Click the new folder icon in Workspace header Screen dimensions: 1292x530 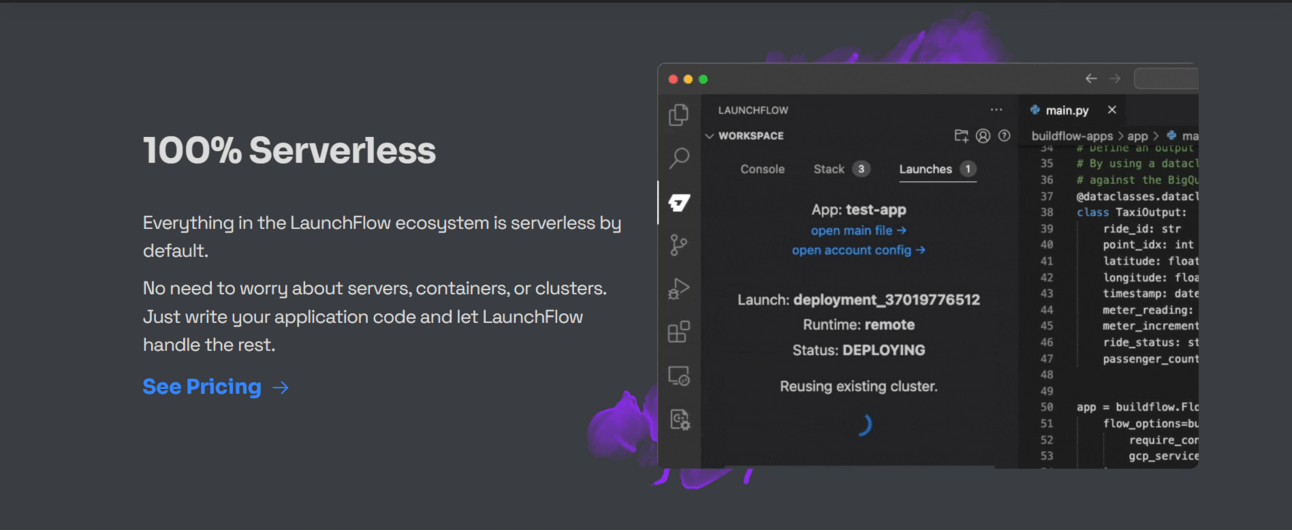coord(961,136)
